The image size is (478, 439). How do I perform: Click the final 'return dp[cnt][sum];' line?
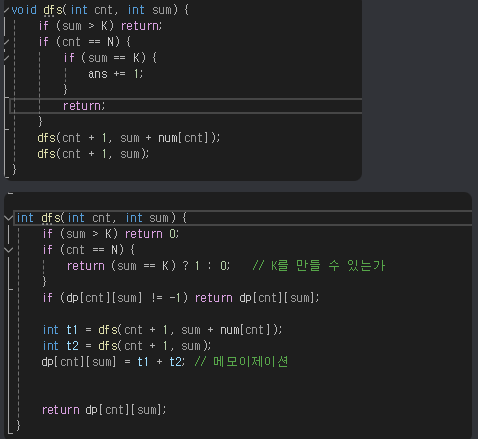click(104, 410)
